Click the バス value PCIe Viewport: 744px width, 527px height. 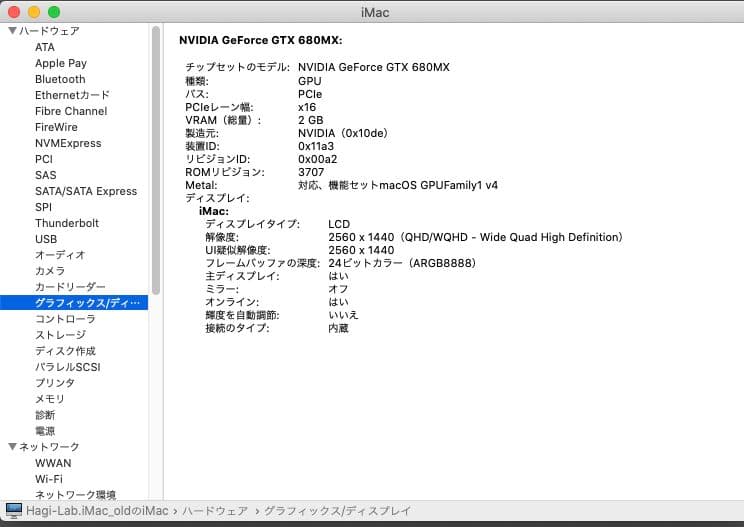click(310, 94)
